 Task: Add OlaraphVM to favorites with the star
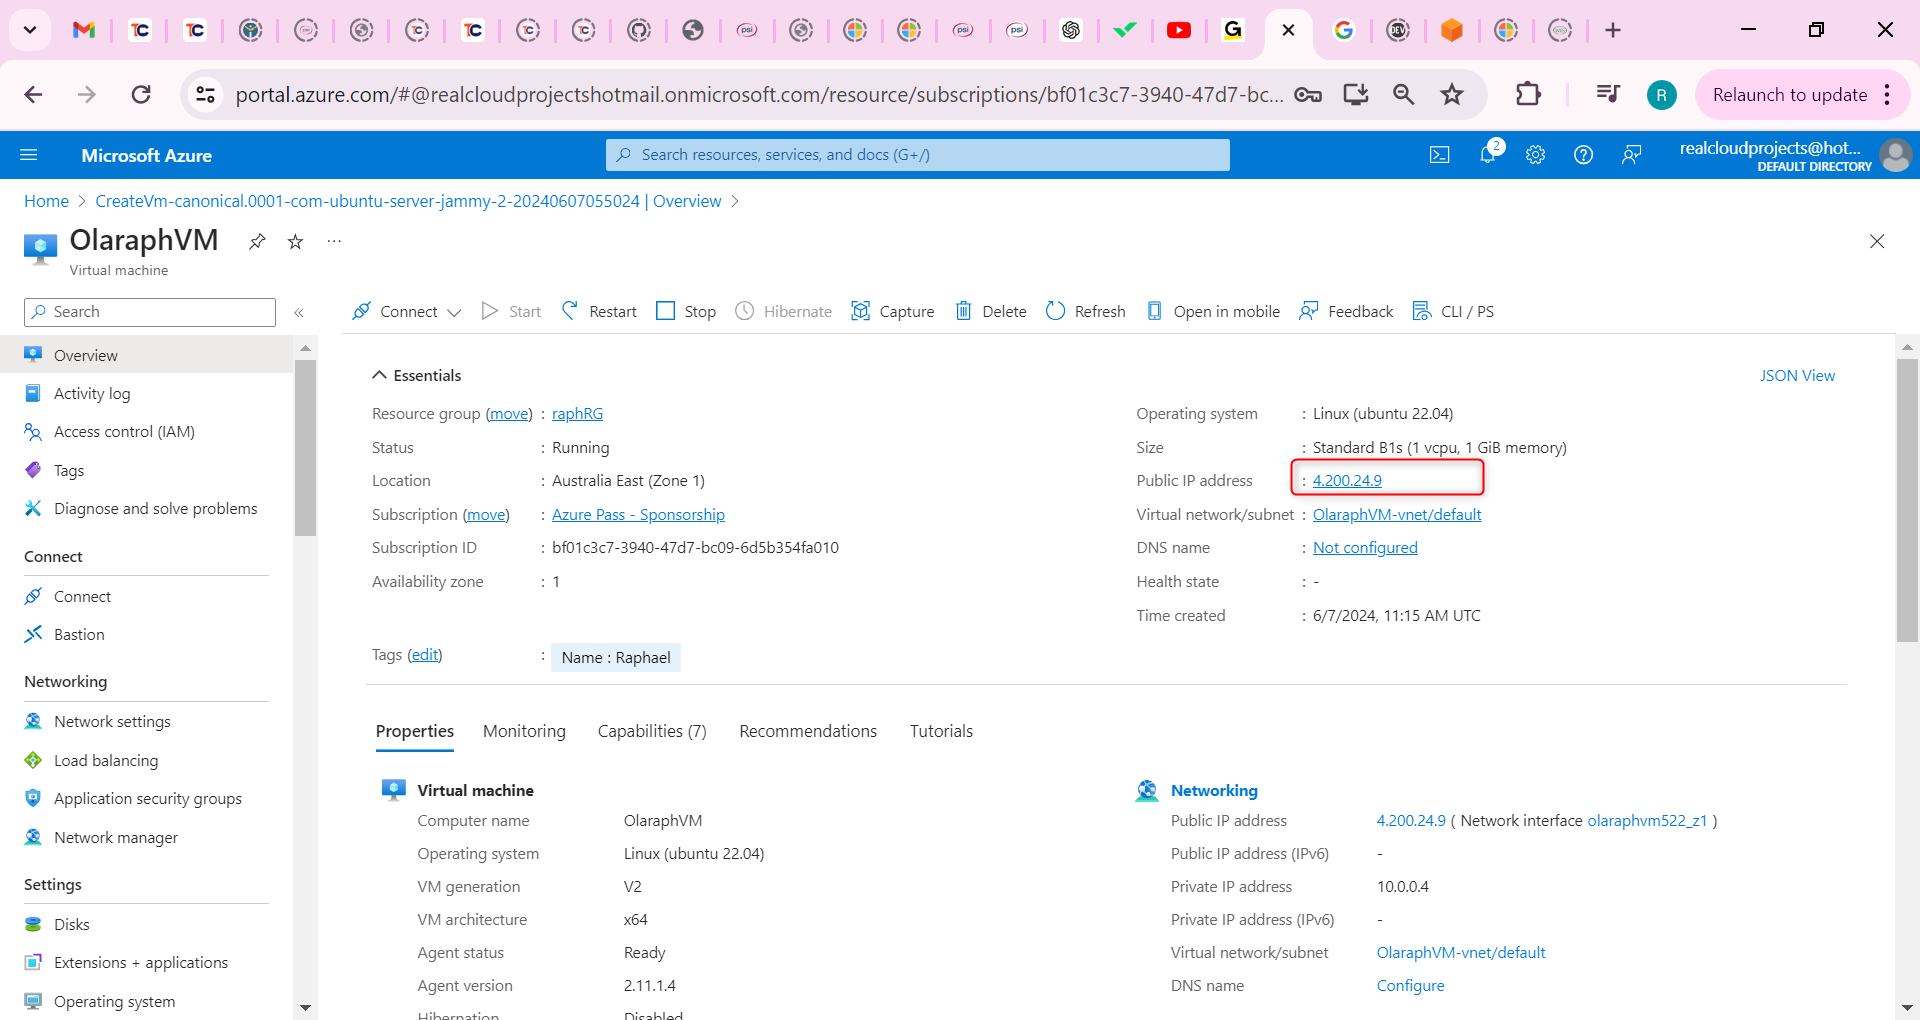tap(294, 241)
